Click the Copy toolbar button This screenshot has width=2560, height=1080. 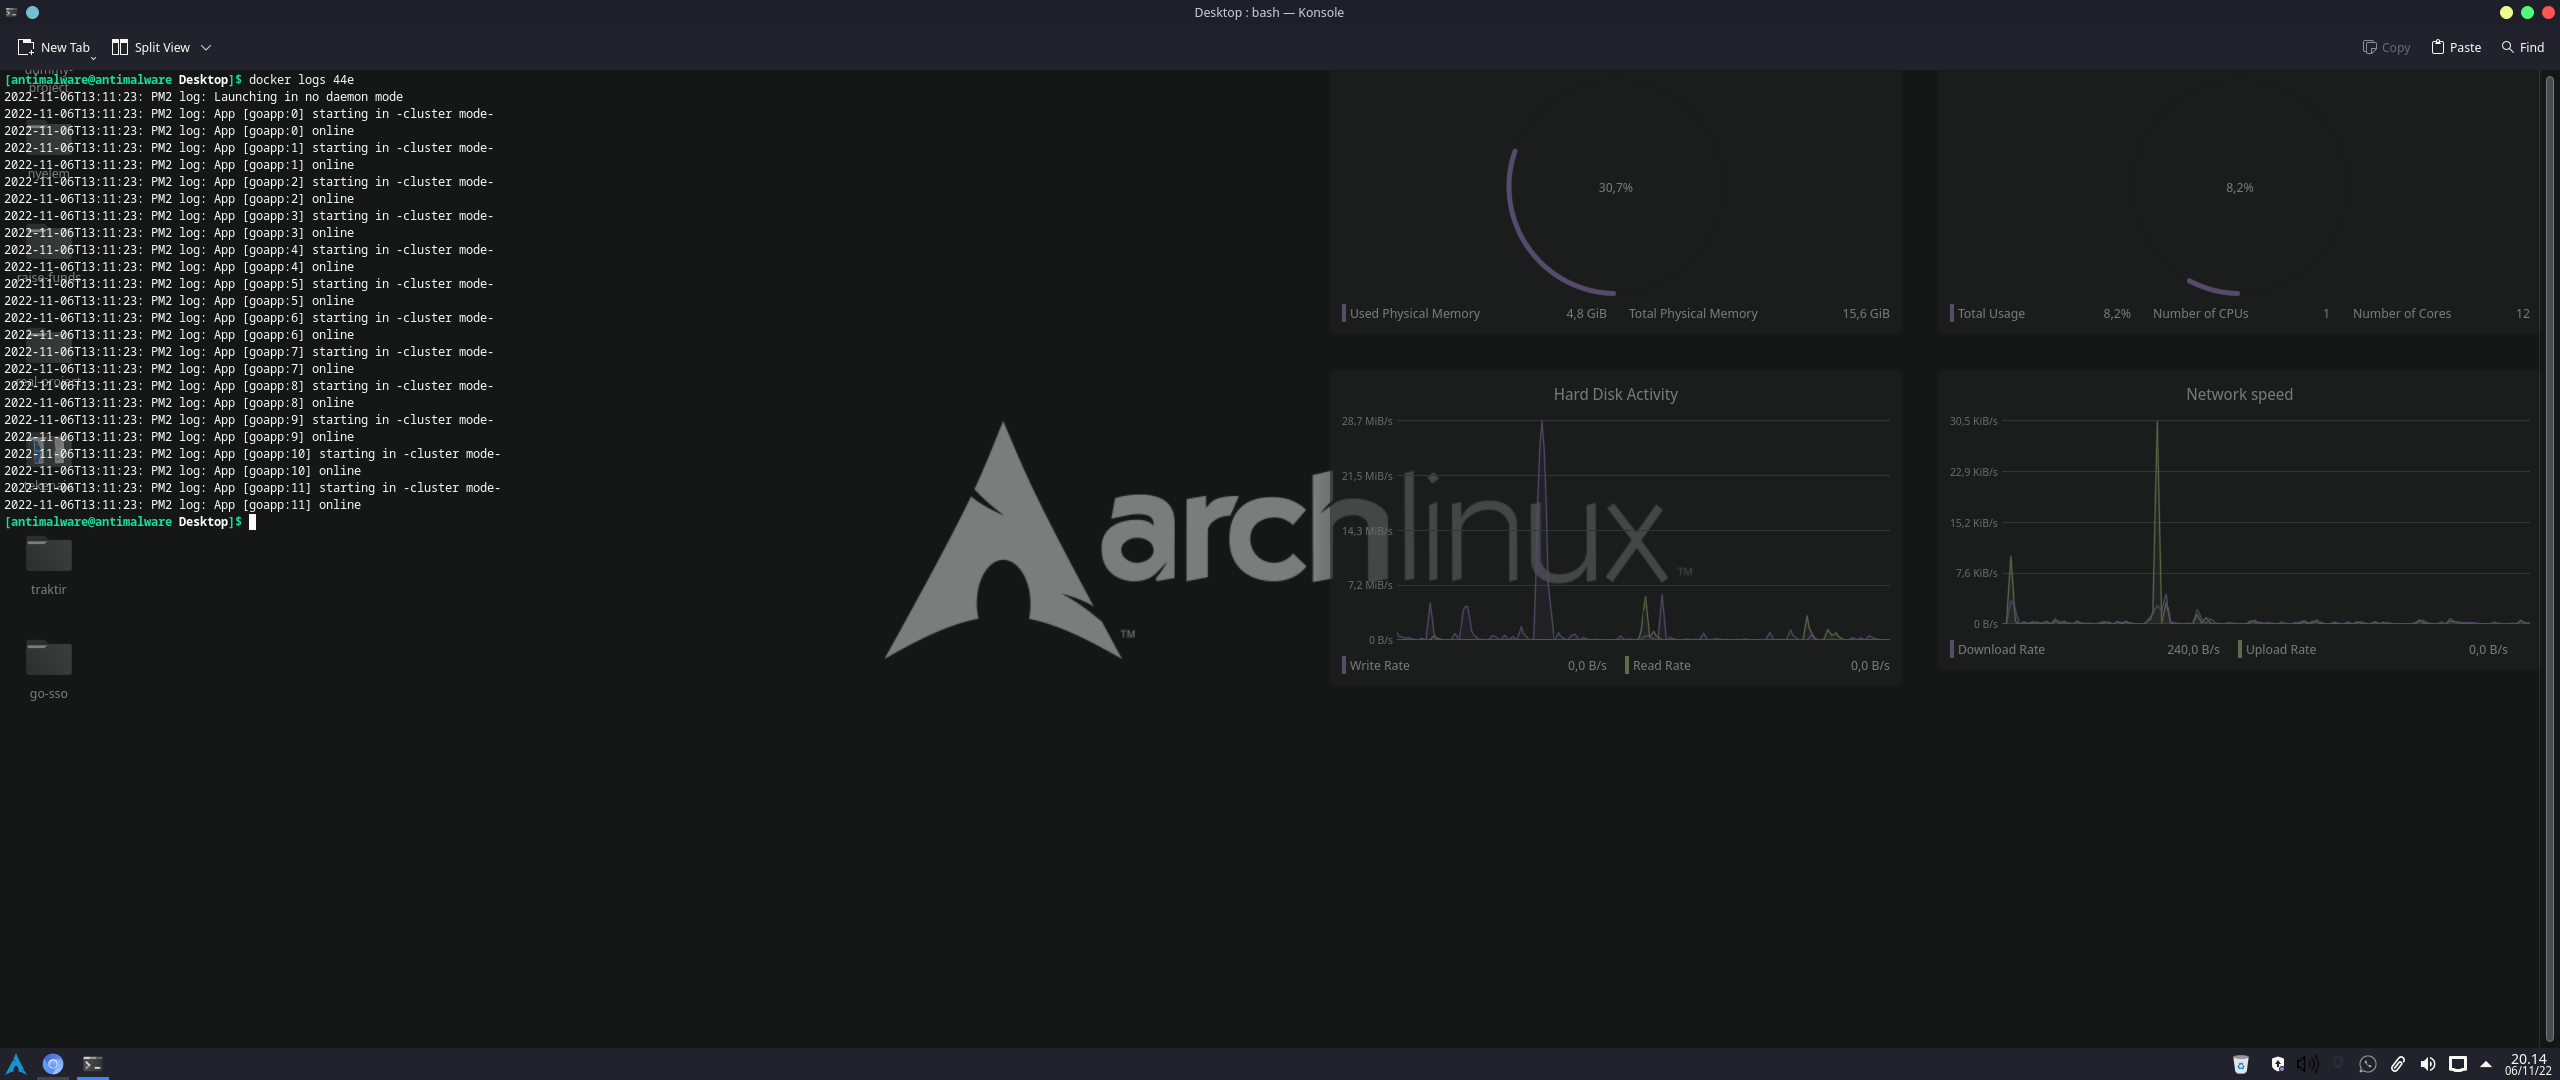tap(2387, 47)
